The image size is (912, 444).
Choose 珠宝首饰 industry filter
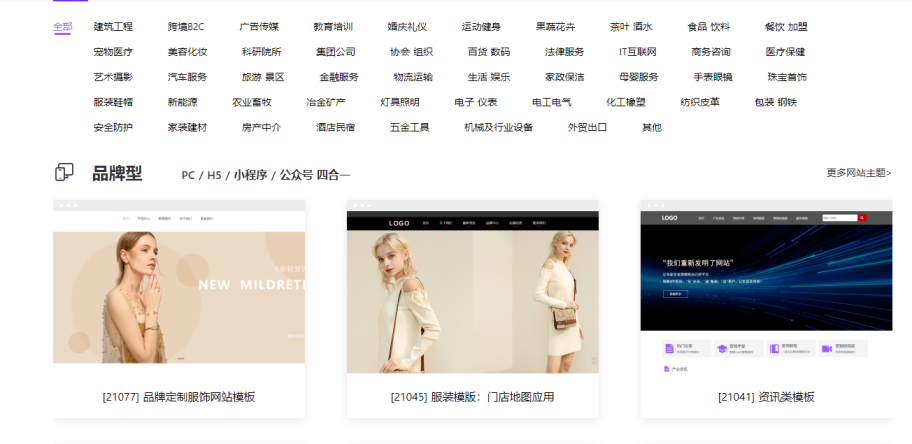point(787,76)
